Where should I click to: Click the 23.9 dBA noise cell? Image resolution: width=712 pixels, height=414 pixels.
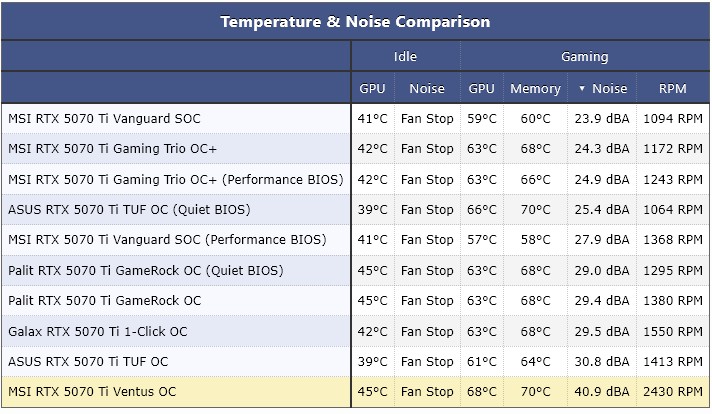[602, 118]
